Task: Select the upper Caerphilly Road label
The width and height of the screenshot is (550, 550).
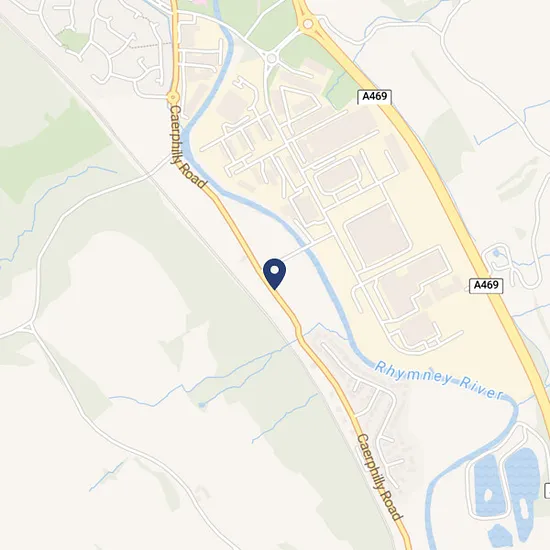Action: [187, 147]
